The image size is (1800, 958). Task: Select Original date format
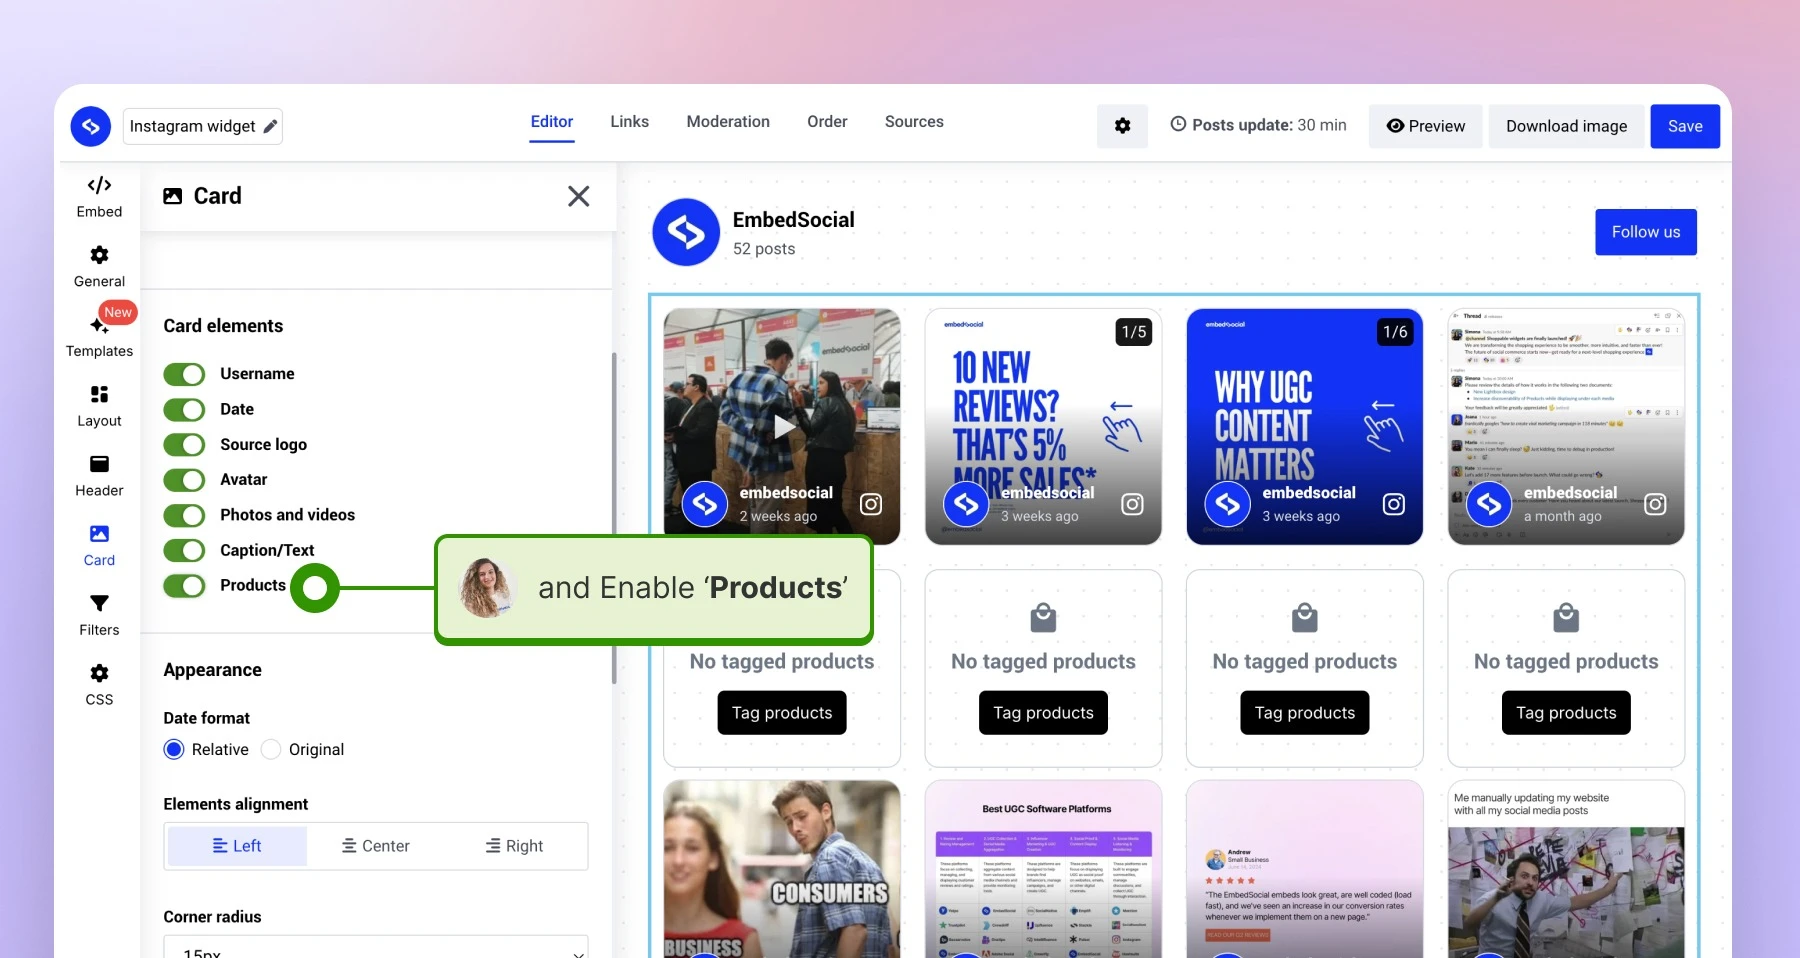[271, 749]
